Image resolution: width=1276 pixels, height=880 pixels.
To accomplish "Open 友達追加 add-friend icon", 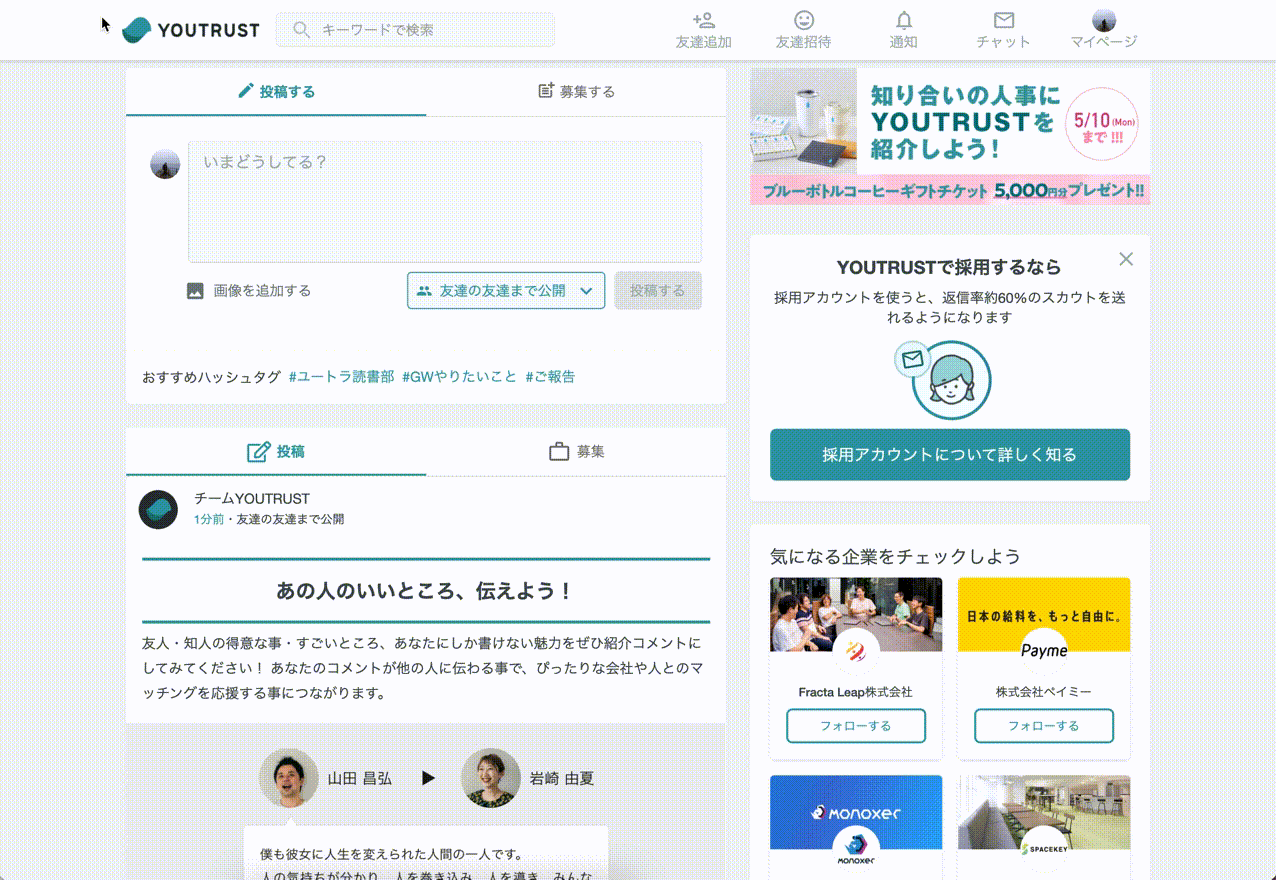I will pos(703,20).
